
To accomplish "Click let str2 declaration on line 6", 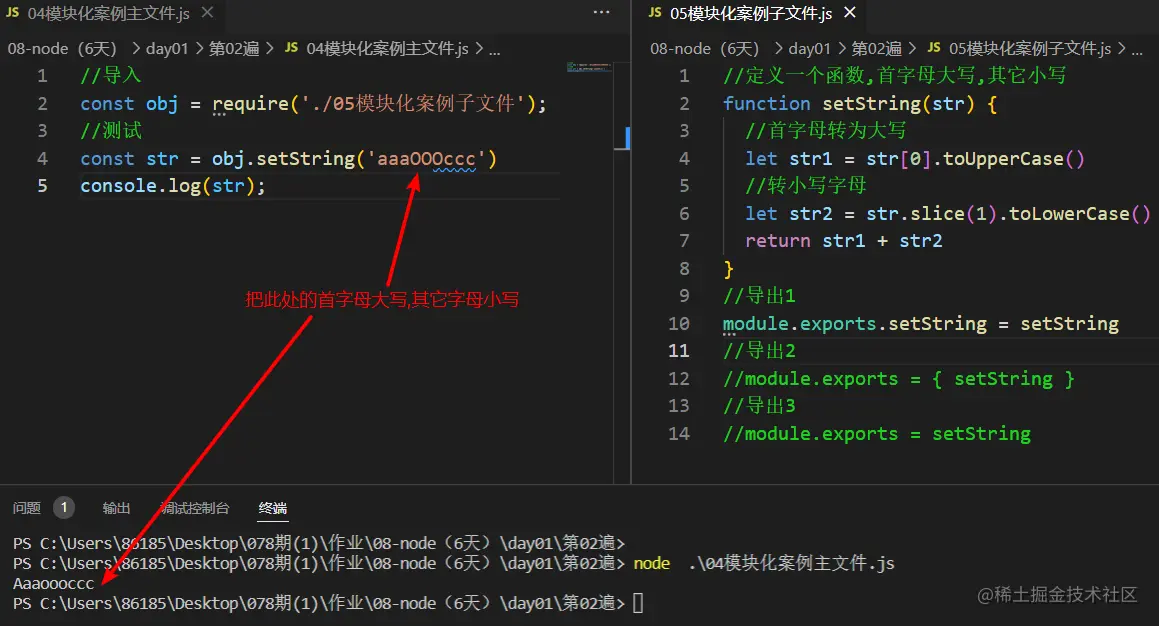I will 948,214.
